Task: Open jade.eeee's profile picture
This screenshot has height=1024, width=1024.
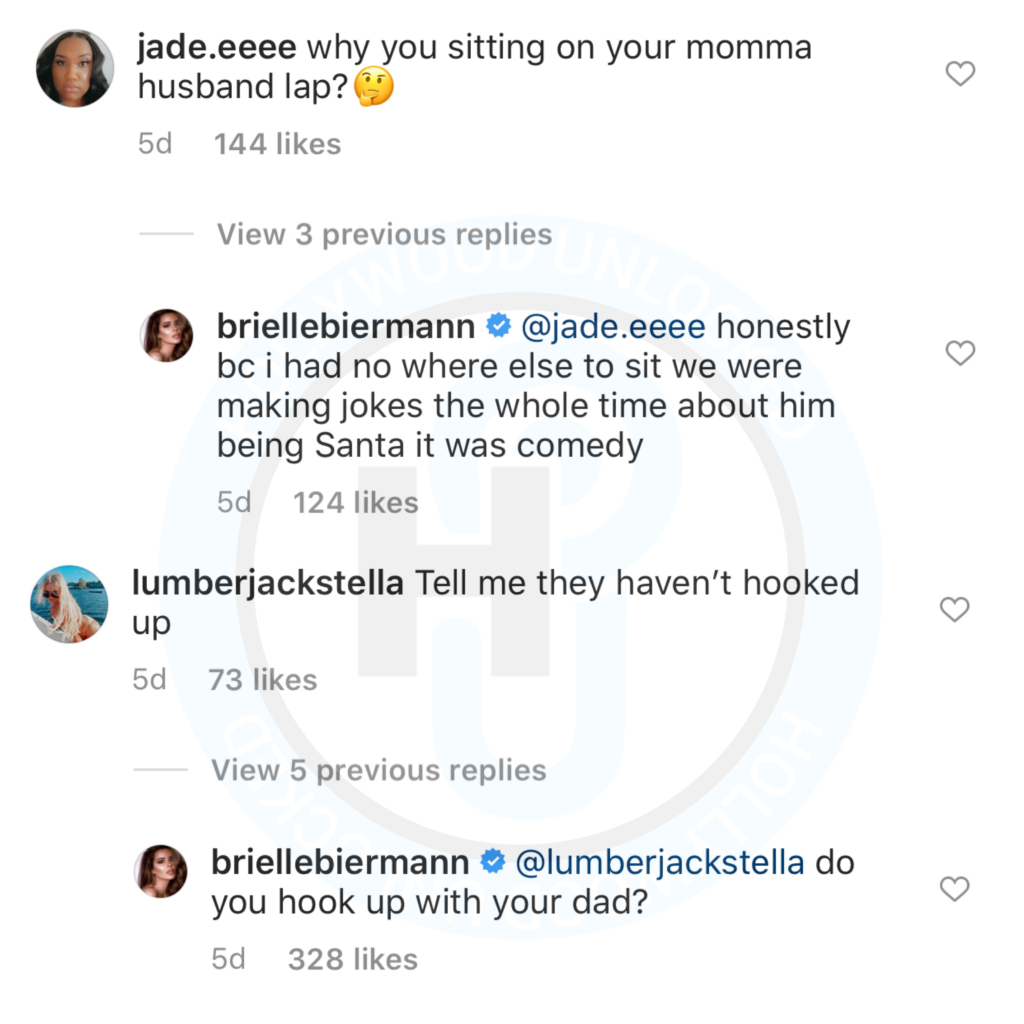Action: [x=74, y=69]
